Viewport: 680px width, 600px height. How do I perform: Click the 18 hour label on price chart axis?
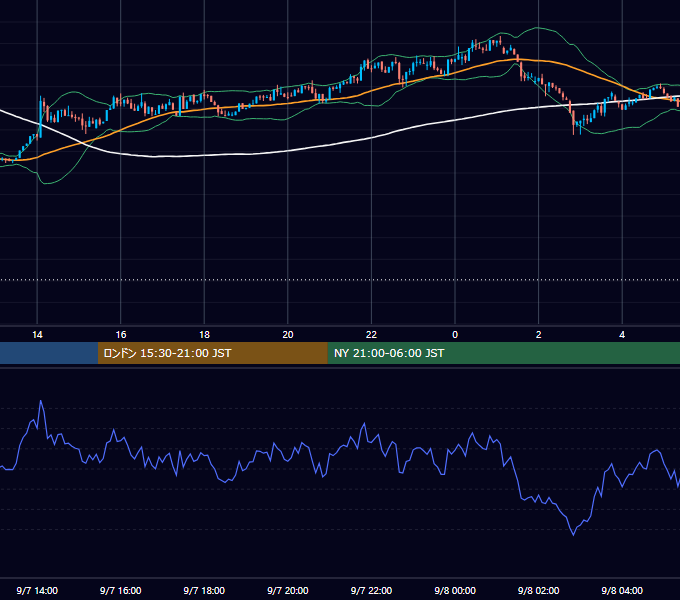pos(204,335)
